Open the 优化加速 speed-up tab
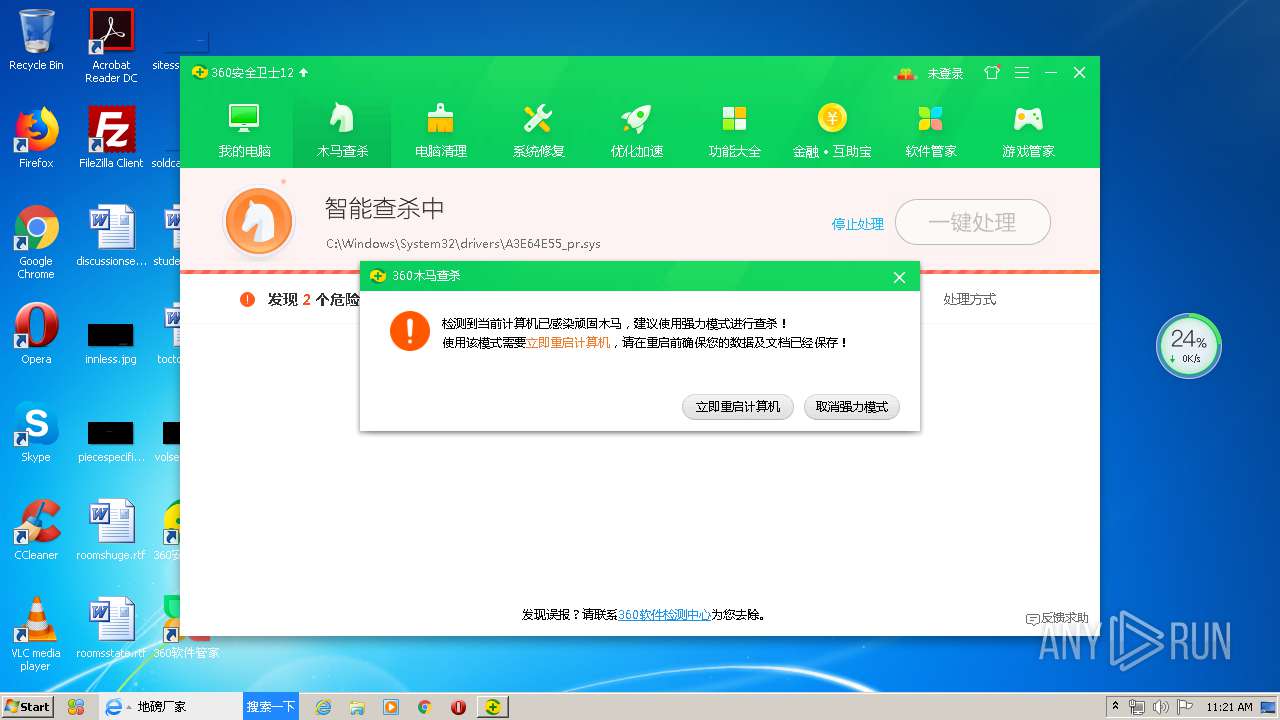 pos(636,131)
